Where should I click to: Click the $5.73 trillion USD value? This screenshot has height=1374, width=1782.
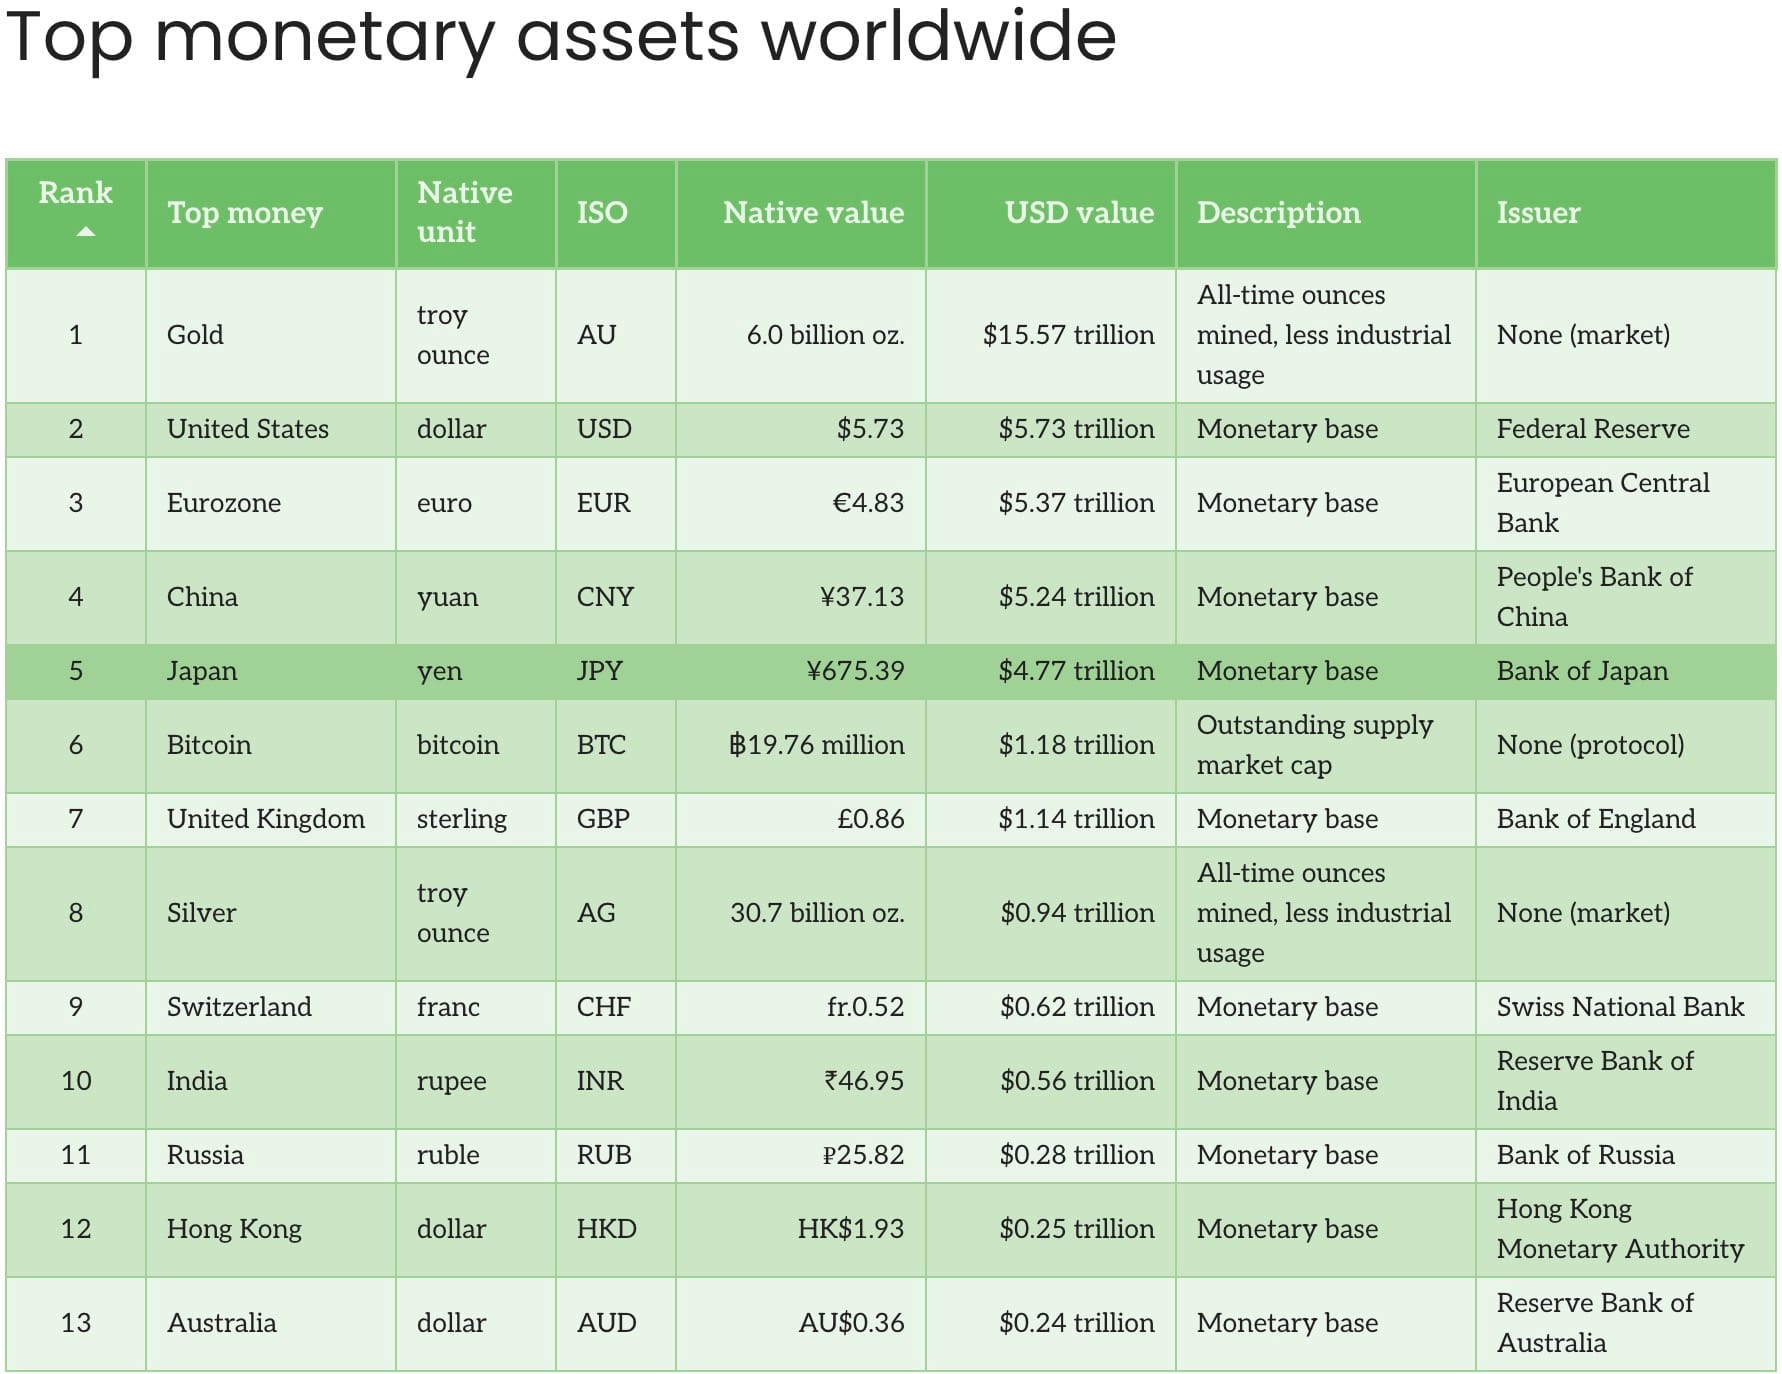click(x=1076, y=429)
